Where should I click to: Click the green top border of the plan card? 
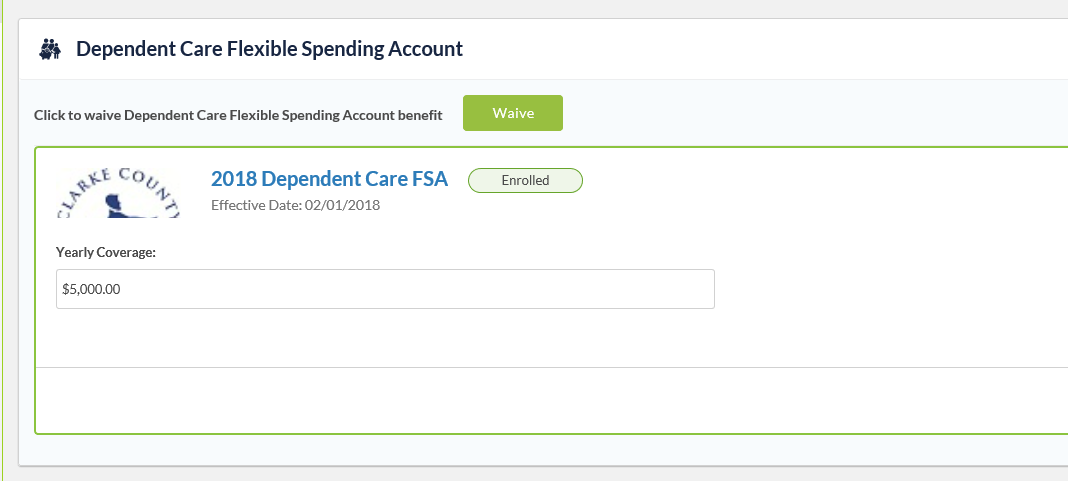(x=552, y=147)
